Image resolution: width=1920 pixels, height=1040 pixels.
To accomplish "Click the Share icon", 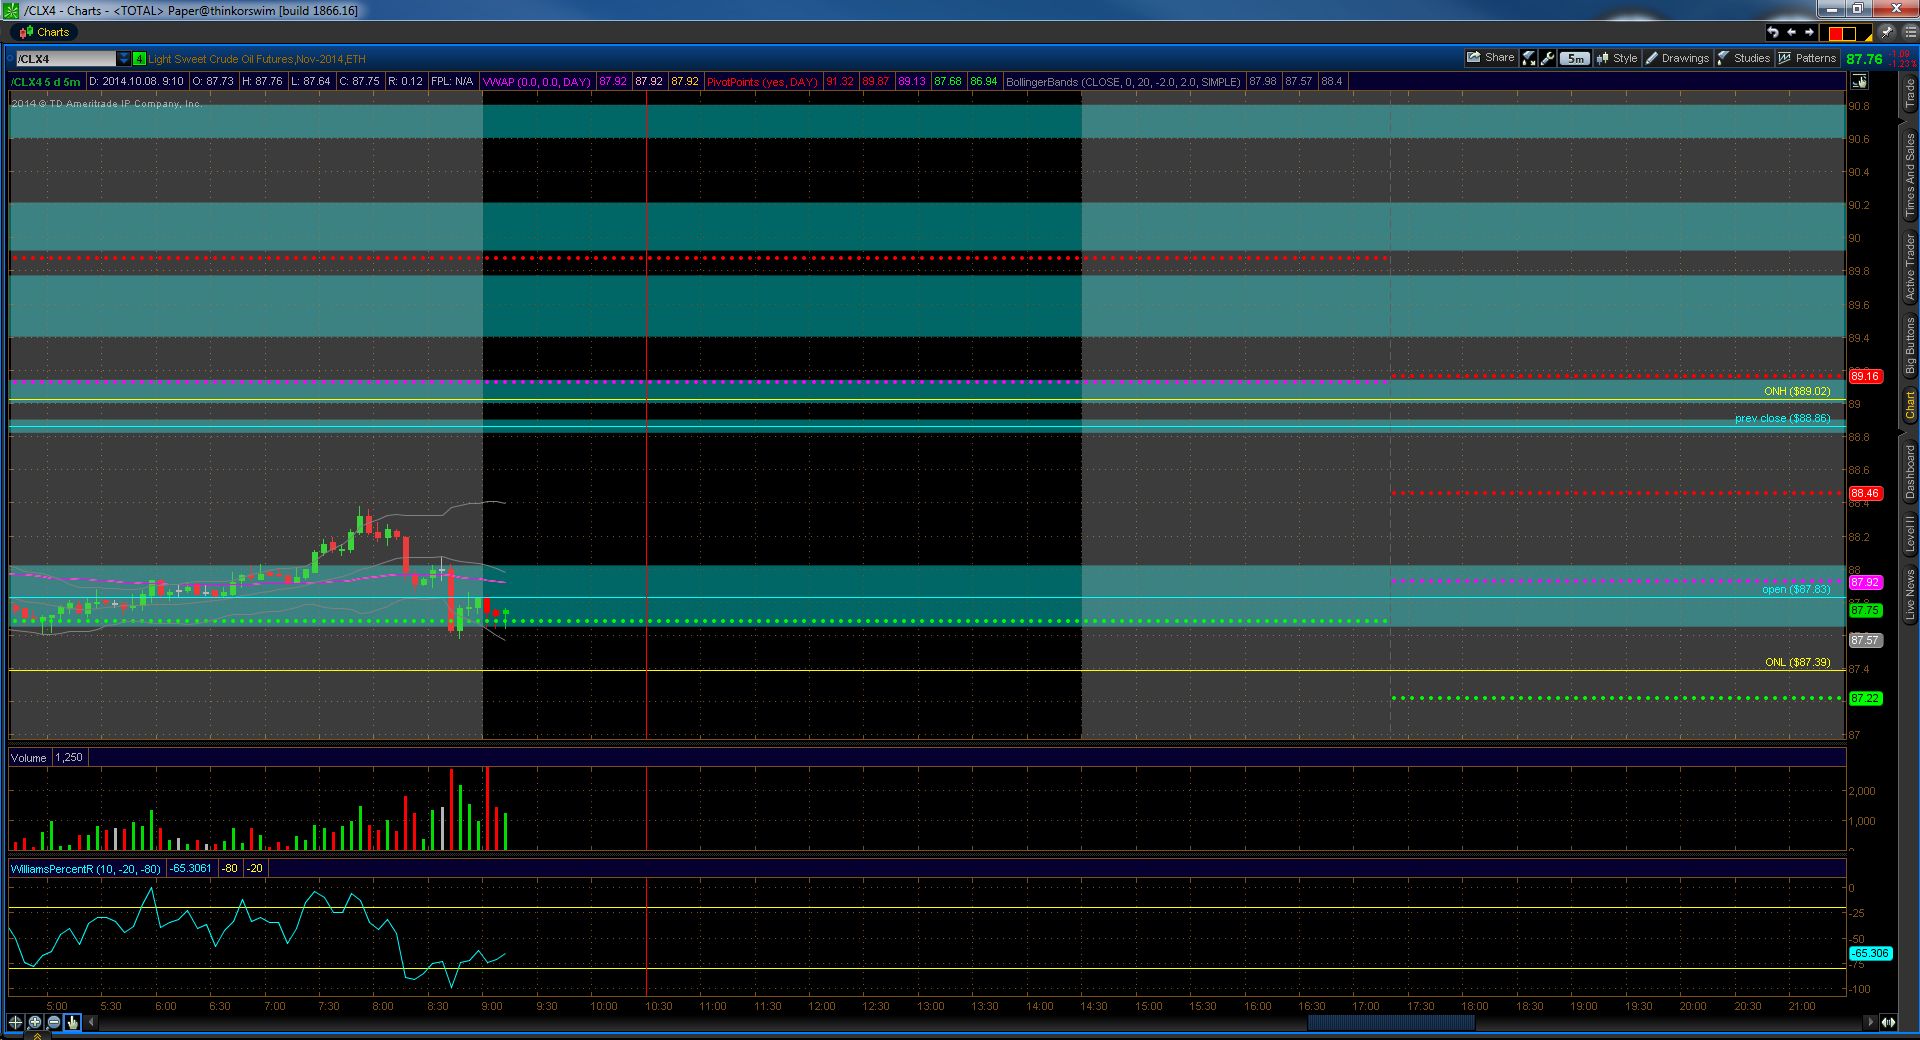I will pos(1473,58).
